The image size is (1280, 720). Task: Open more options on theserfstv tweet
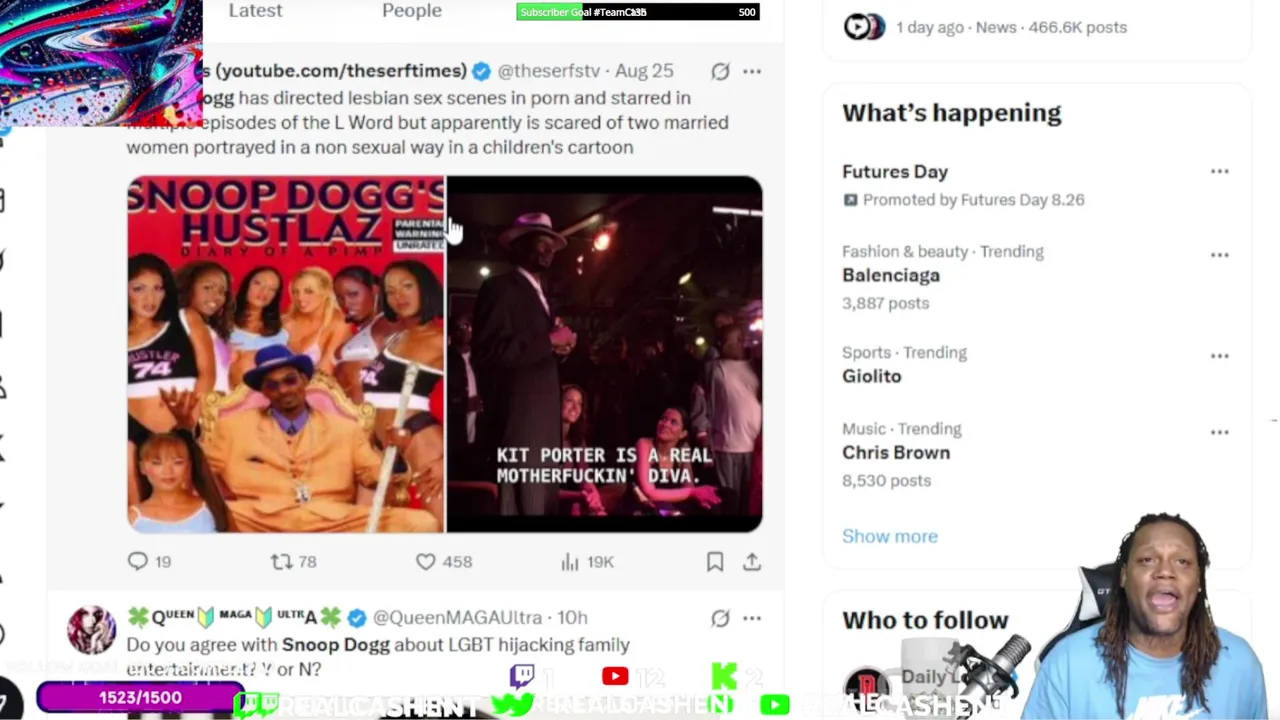752,71
